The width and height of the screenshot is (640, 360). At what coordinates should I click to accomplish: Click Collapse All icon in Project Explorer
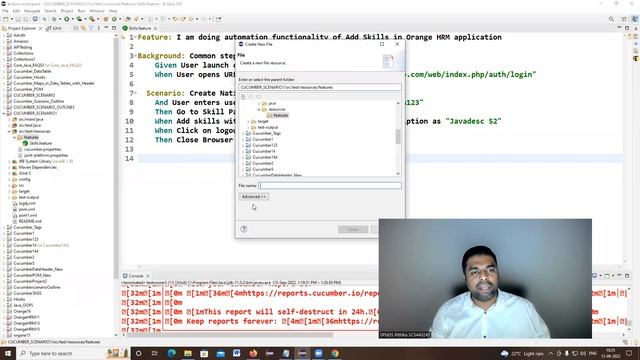[x=76, y=28]
